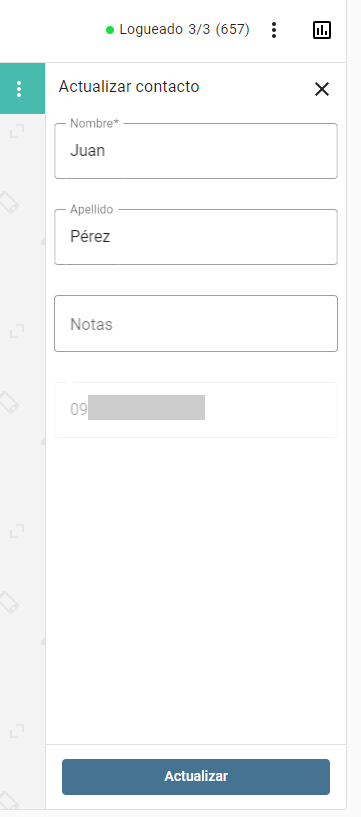Open the statistics bar chart icon
The image size is (361, 817).
coord(322,30)
